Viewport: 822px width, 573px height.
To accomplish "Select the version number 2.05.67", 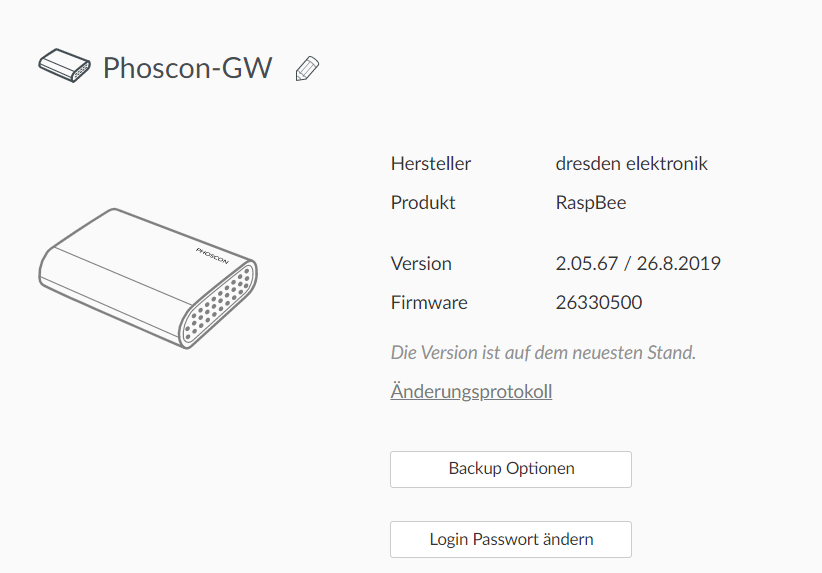I will point(587,263).
